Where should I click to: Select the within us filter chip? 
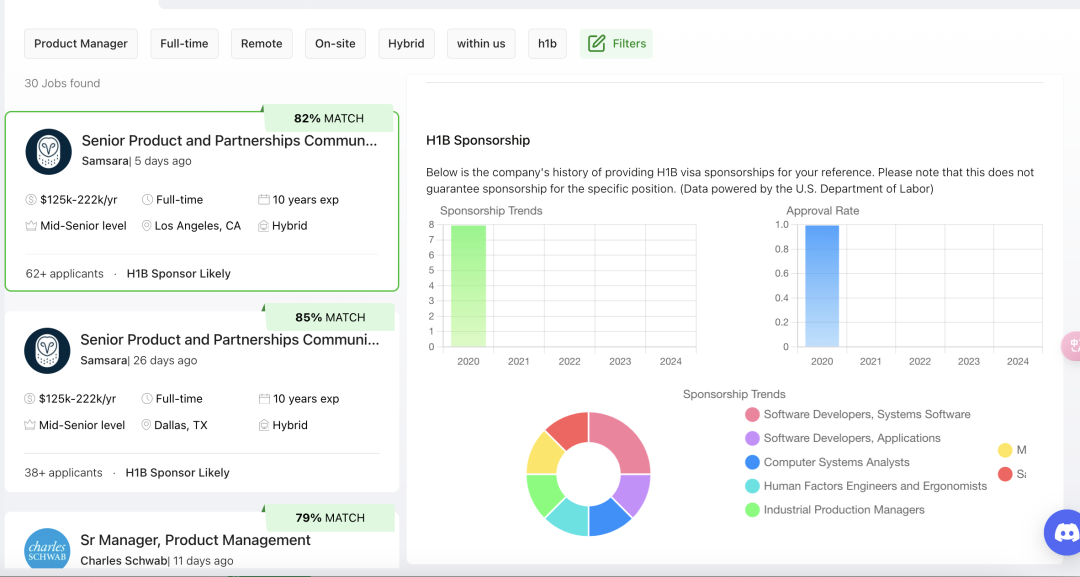pyautogui.click(x=481, y=43)
